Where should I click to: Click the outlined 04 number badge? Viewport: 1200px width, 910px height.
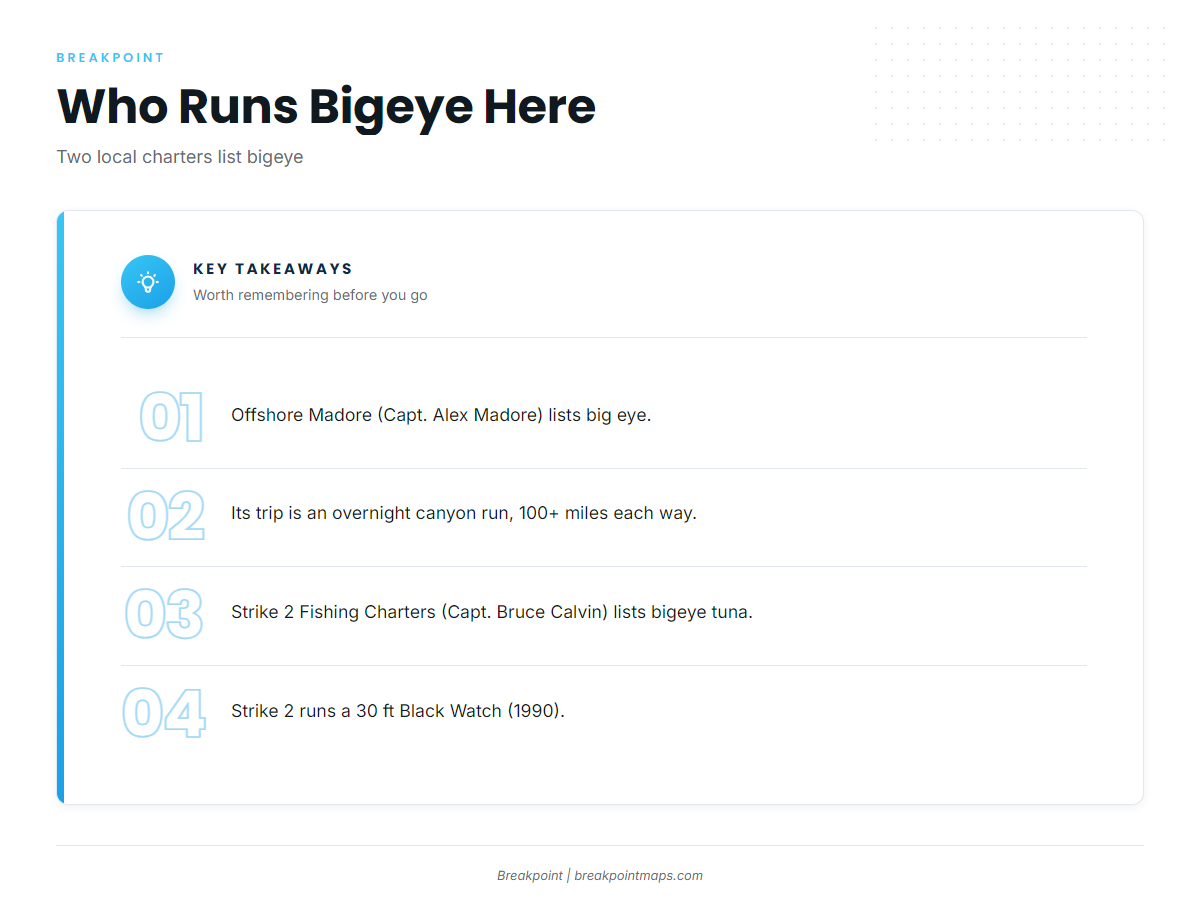[x=164, y=713]
